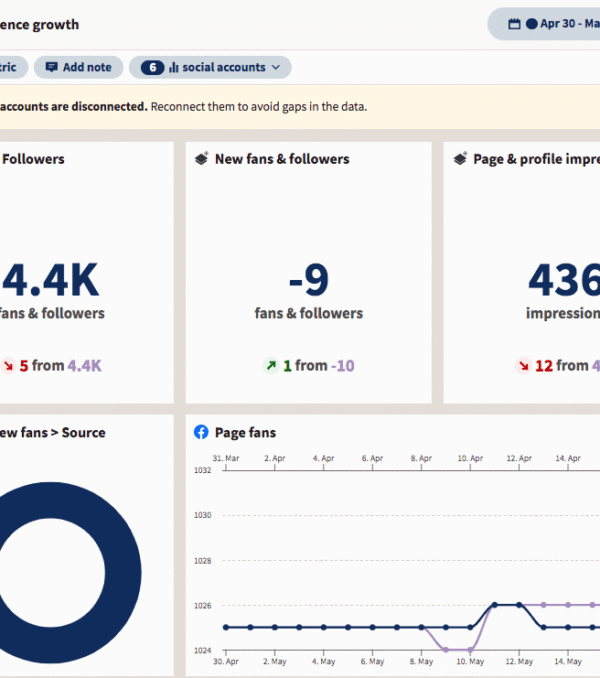Image resolution: width=600 pixels, height=678 pixels.
Task: Click the 12. May x-axis label
Action: 519,662
